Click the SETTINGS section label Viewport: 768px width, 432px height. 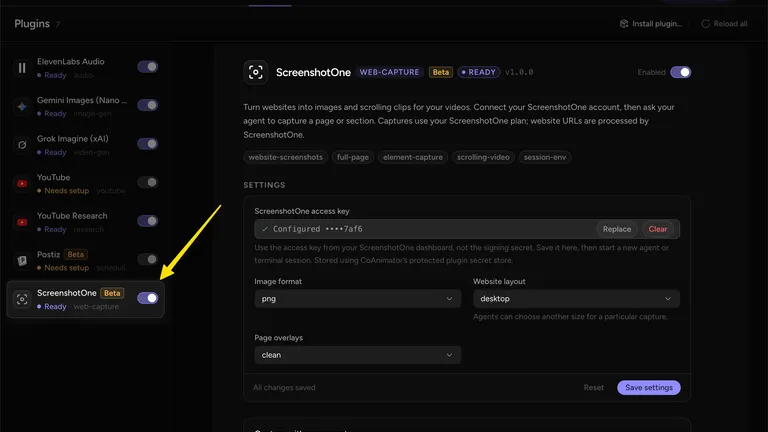(264, 185)
